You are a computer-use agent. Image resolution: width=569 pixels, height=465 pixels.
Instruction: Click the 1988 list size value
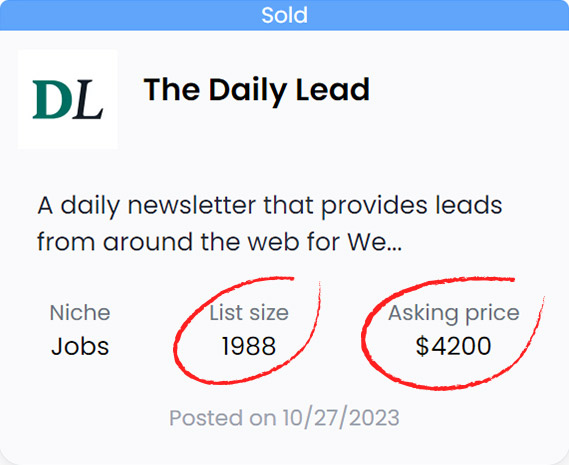(x=249, y=346)
